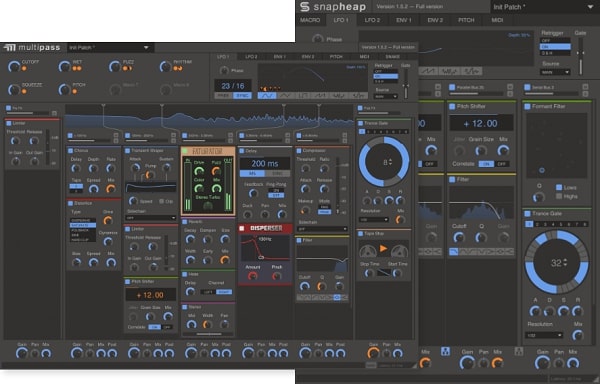Viewport: 600px width, 384px height.
Task: Click the Snapheap logo icon
Action: coord(305,7)
